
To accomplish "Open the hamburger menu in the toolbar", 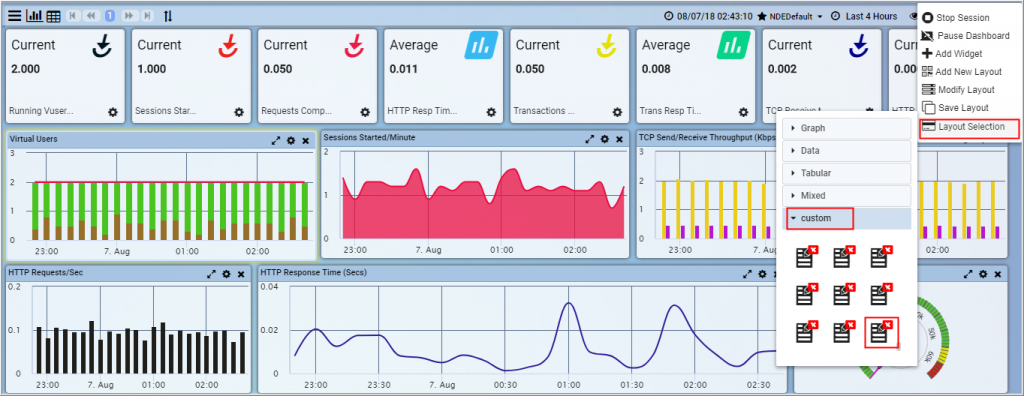I will [x=14, y=16].
